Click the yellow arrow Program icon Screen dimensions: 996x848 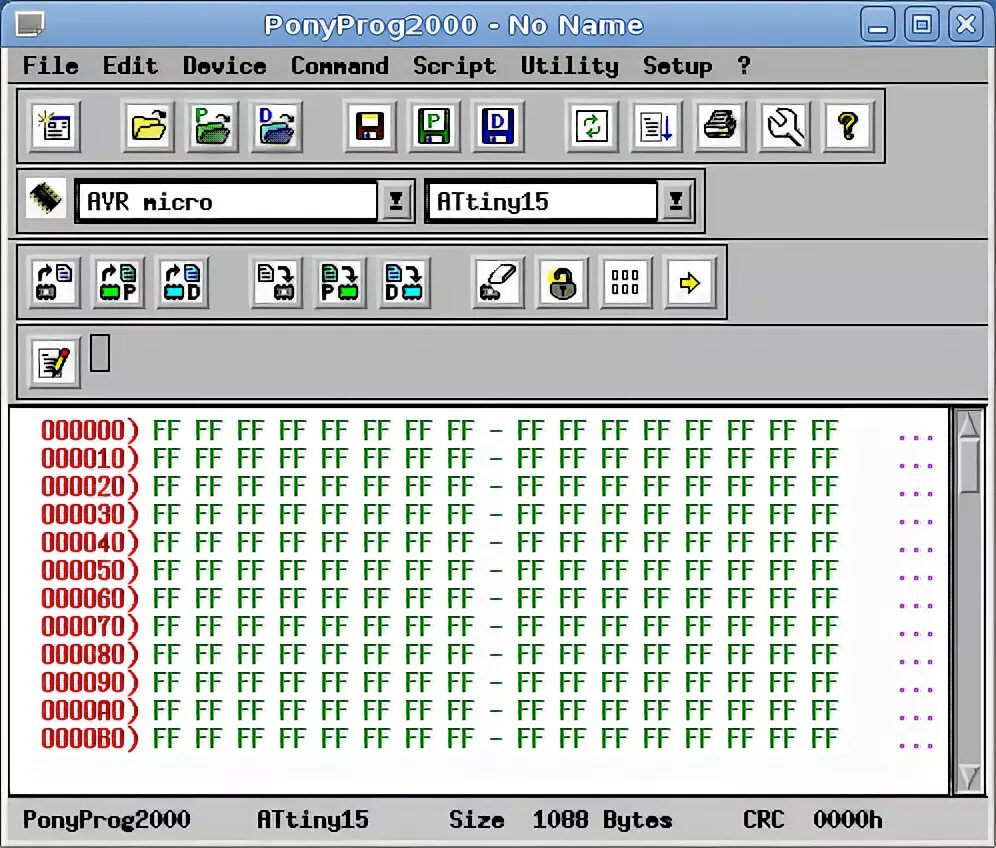tap(690, 282)
